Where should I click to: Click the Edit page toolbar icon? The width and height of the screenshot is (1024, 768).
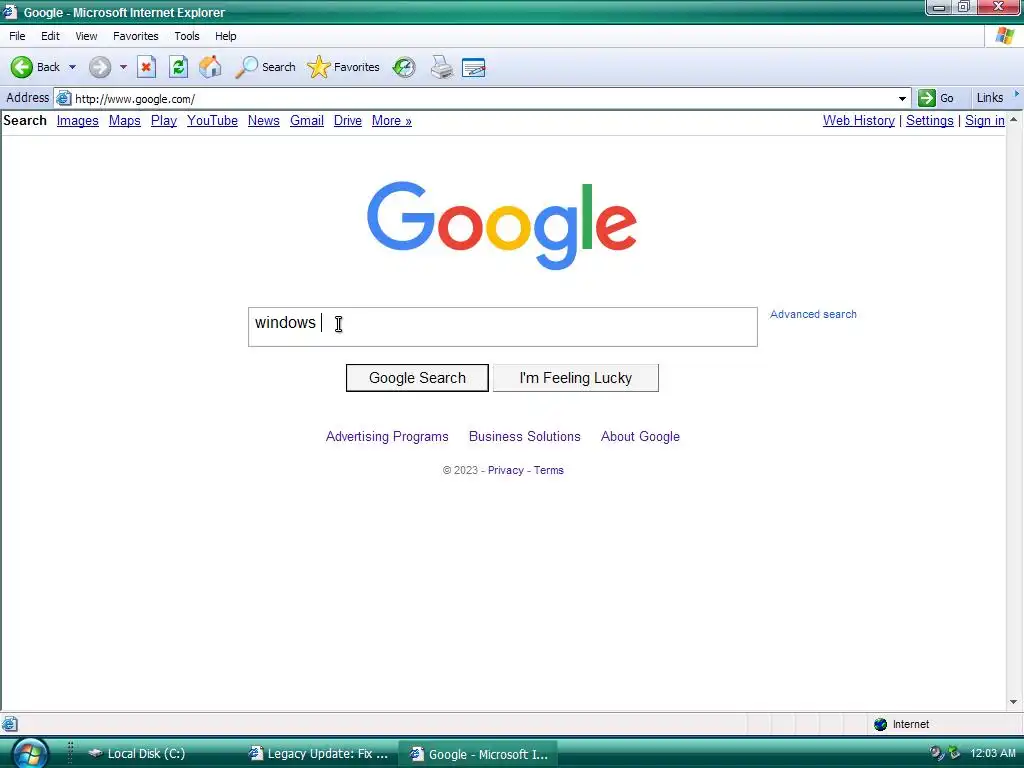point(473,67)
